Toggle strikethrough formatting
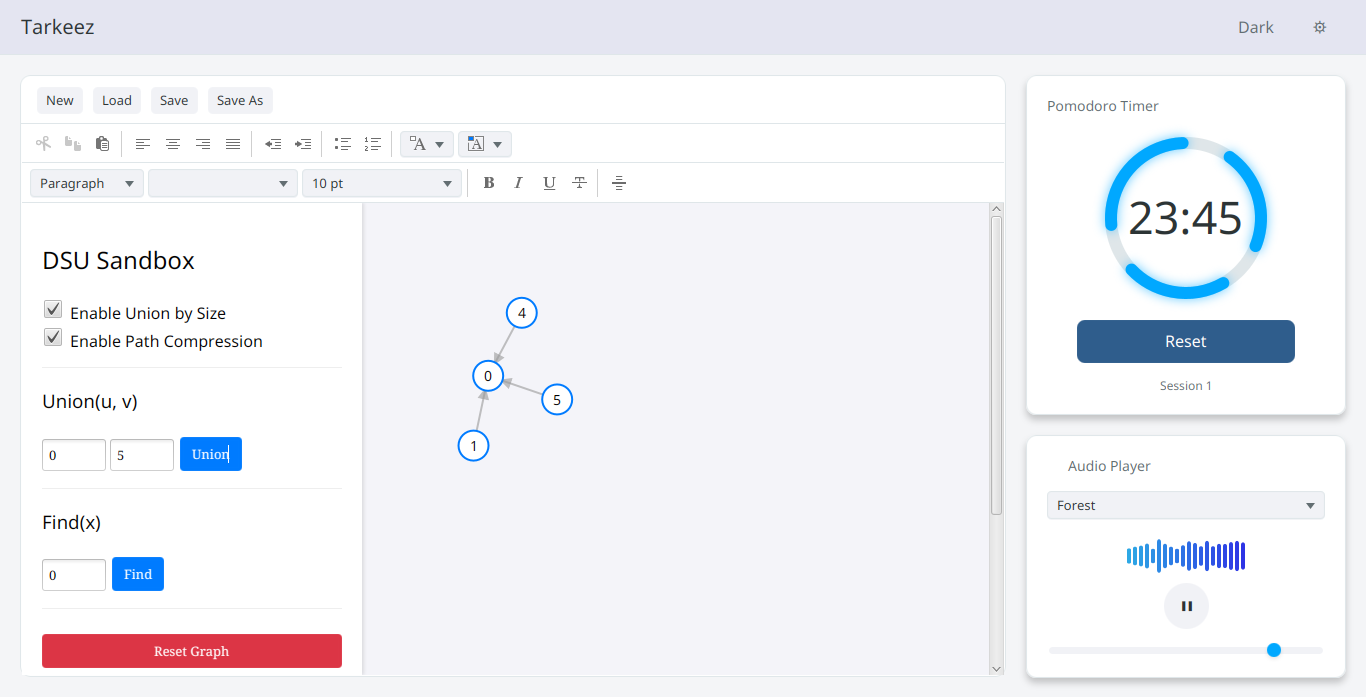The width and height of the screenshot is (1366, 697). pyautogui.click(x=579, y=183)
